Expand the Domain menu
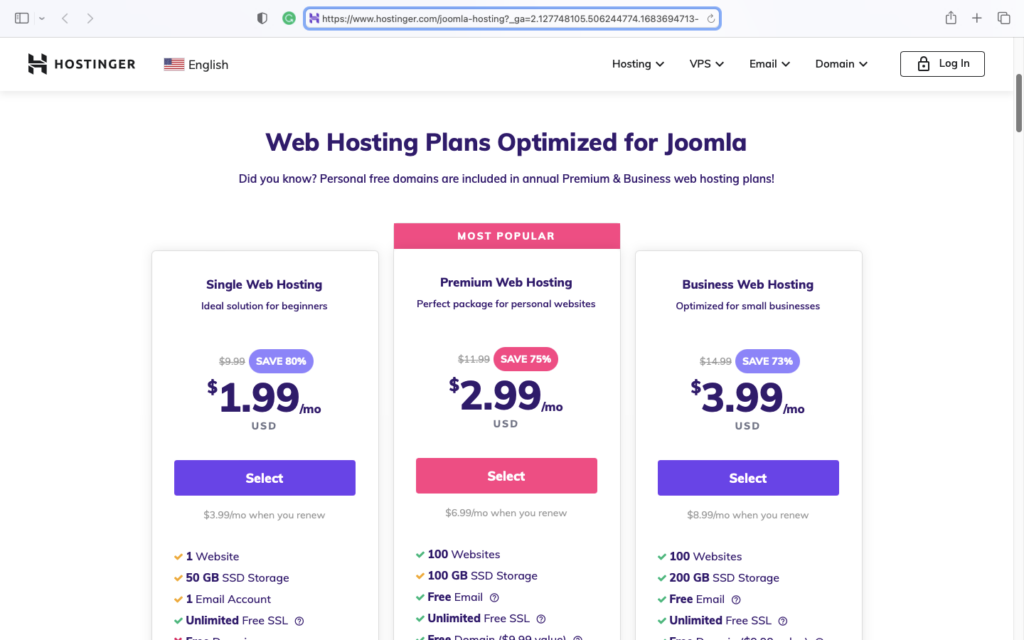Screen dimensions: 1024x640 coord(841,64)
